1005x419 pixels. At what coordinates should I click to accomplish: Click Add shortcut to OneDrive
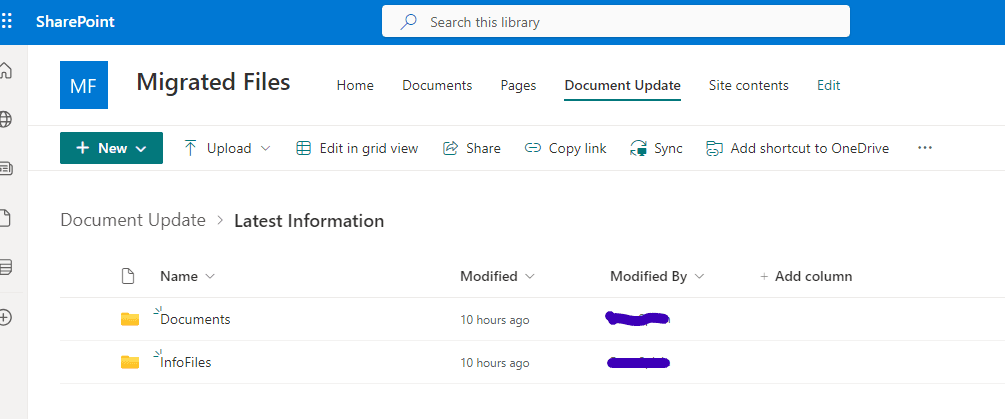(797, 148)
